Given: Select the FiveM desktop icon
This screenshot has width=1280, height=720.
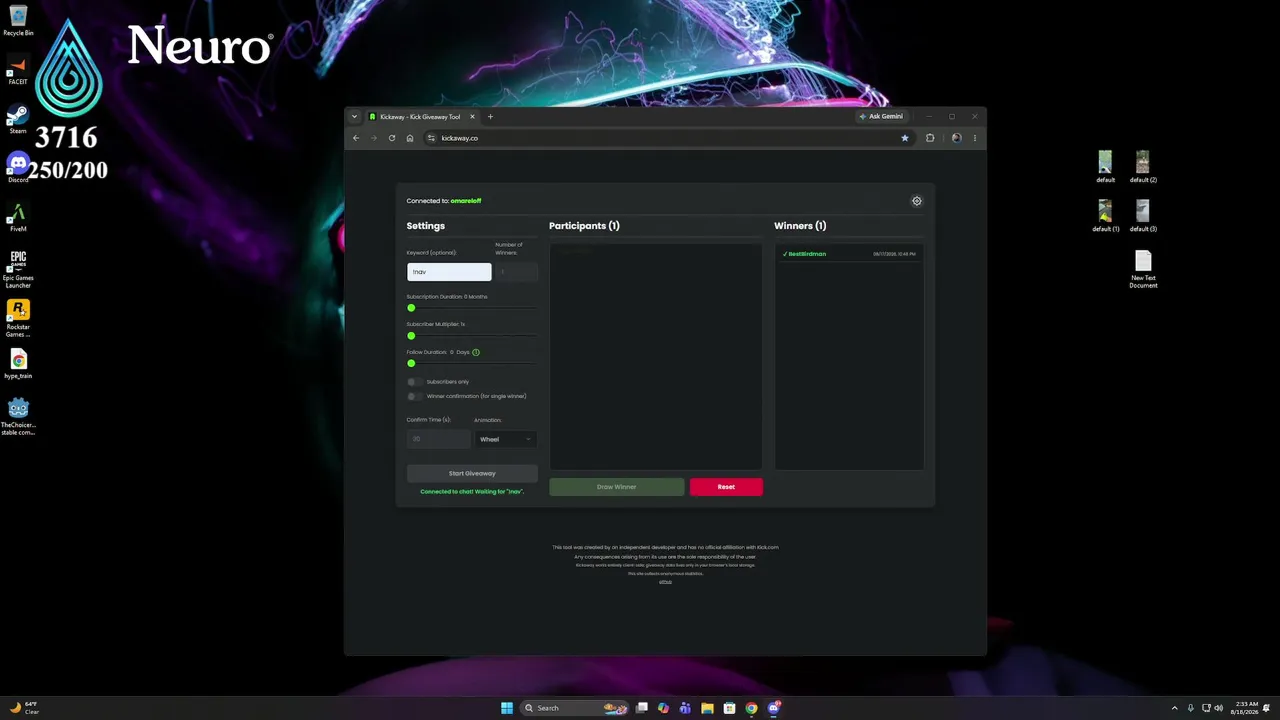Looking at the screenshot, I should 18,217.
